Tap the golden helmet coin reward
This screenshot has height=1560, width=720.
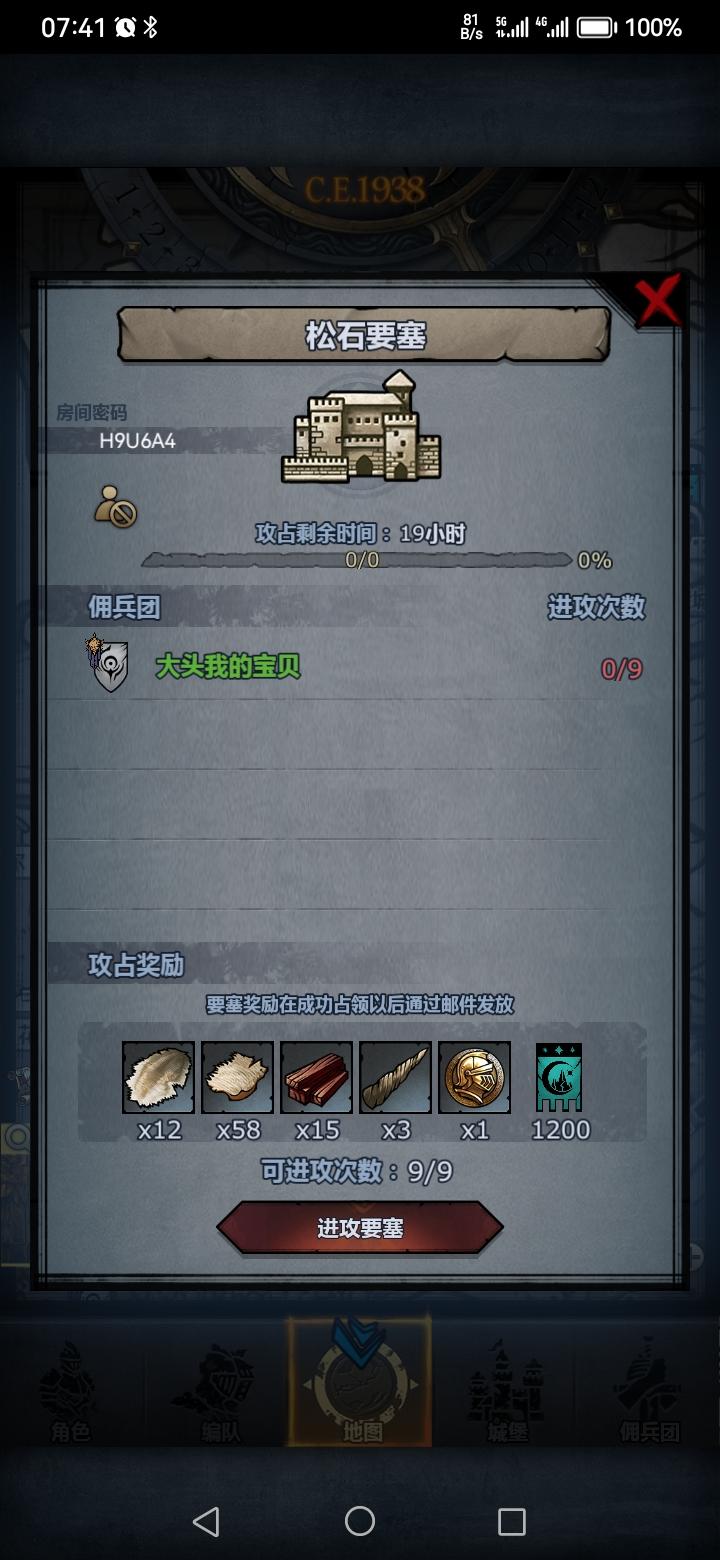click(x=474, y=1077)
